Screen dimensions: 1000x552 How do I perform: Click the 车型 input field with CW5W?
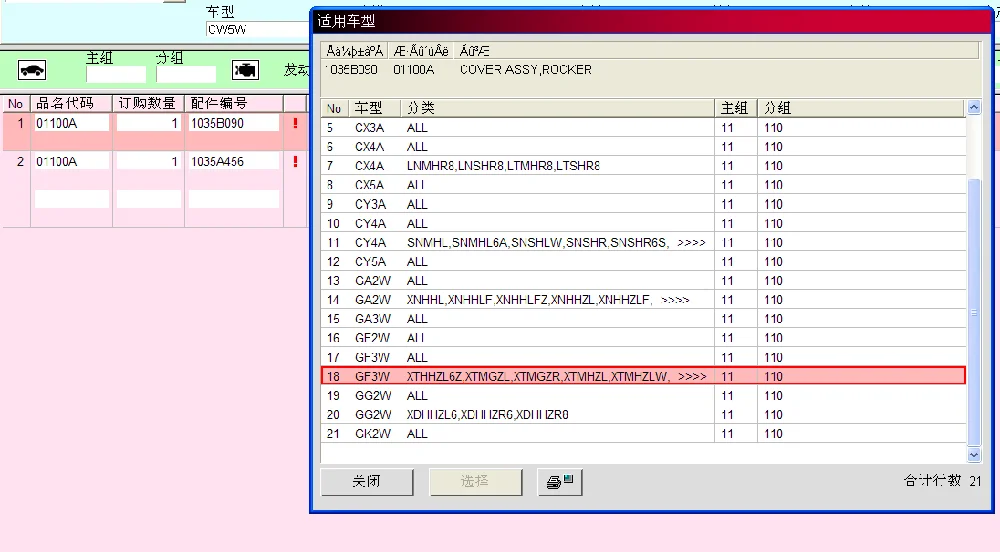(x=258, y=29)
